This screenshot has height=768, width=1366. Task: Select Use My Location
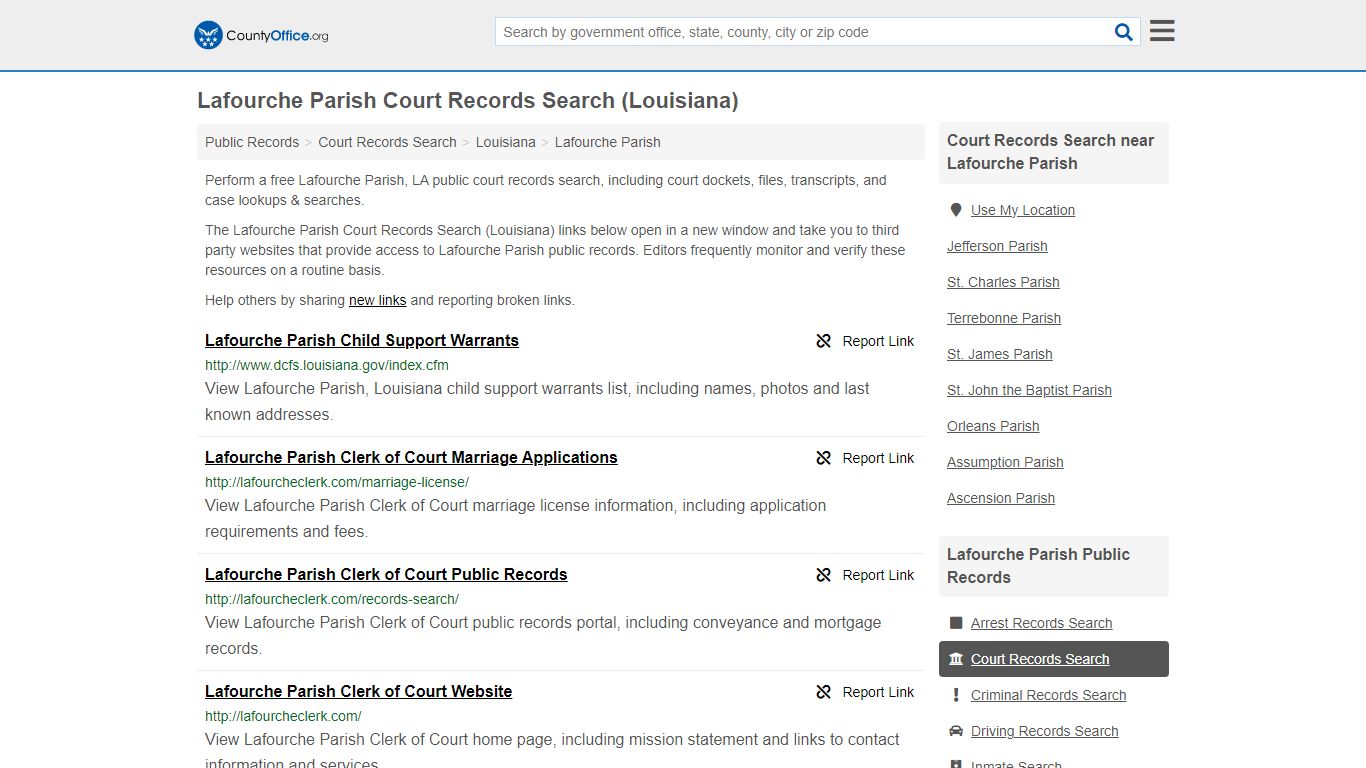[x=1023, y=210]
